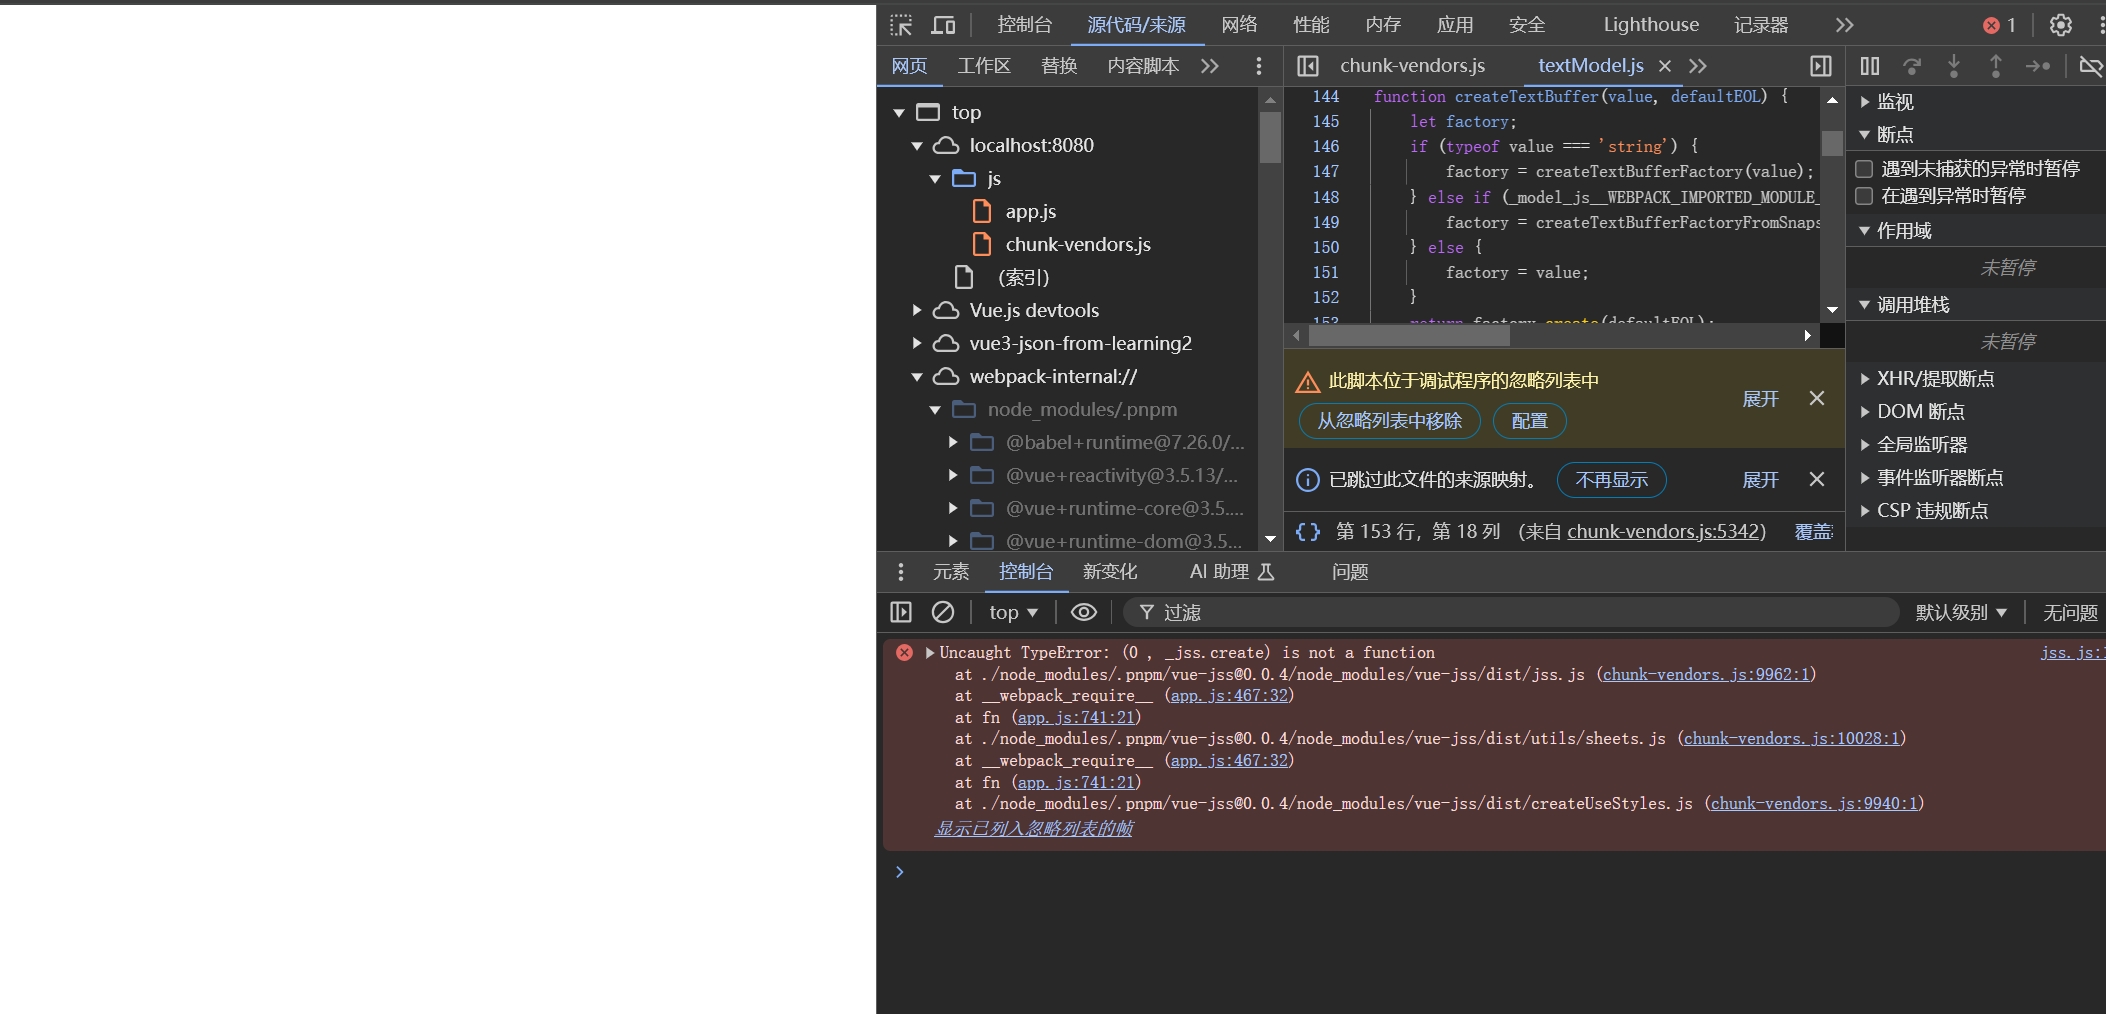
Task: Switch to the 性能 panel tab
Action: 1311,25
